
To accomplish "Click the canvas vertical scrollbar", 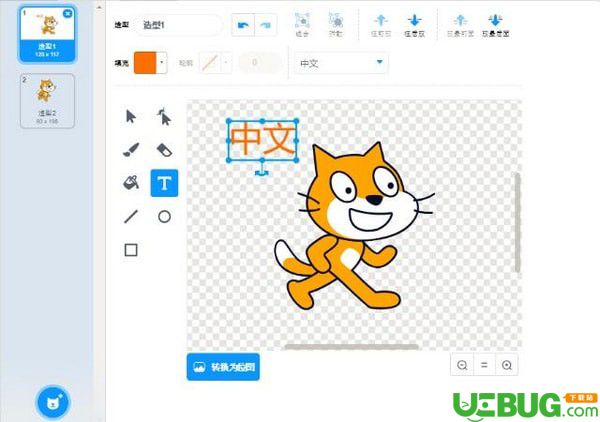I will (517, 223).
